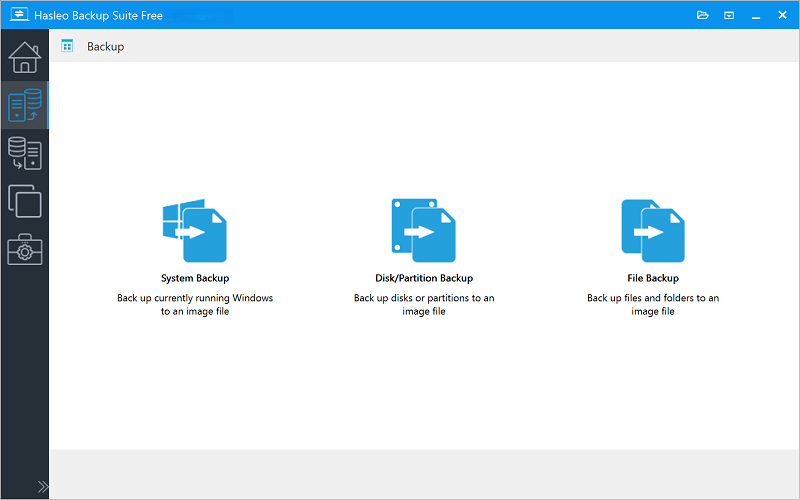The width and height of the screenshot is (800, 500).
Task: Open the Clone sidebar icon
Action: point(24,201)
